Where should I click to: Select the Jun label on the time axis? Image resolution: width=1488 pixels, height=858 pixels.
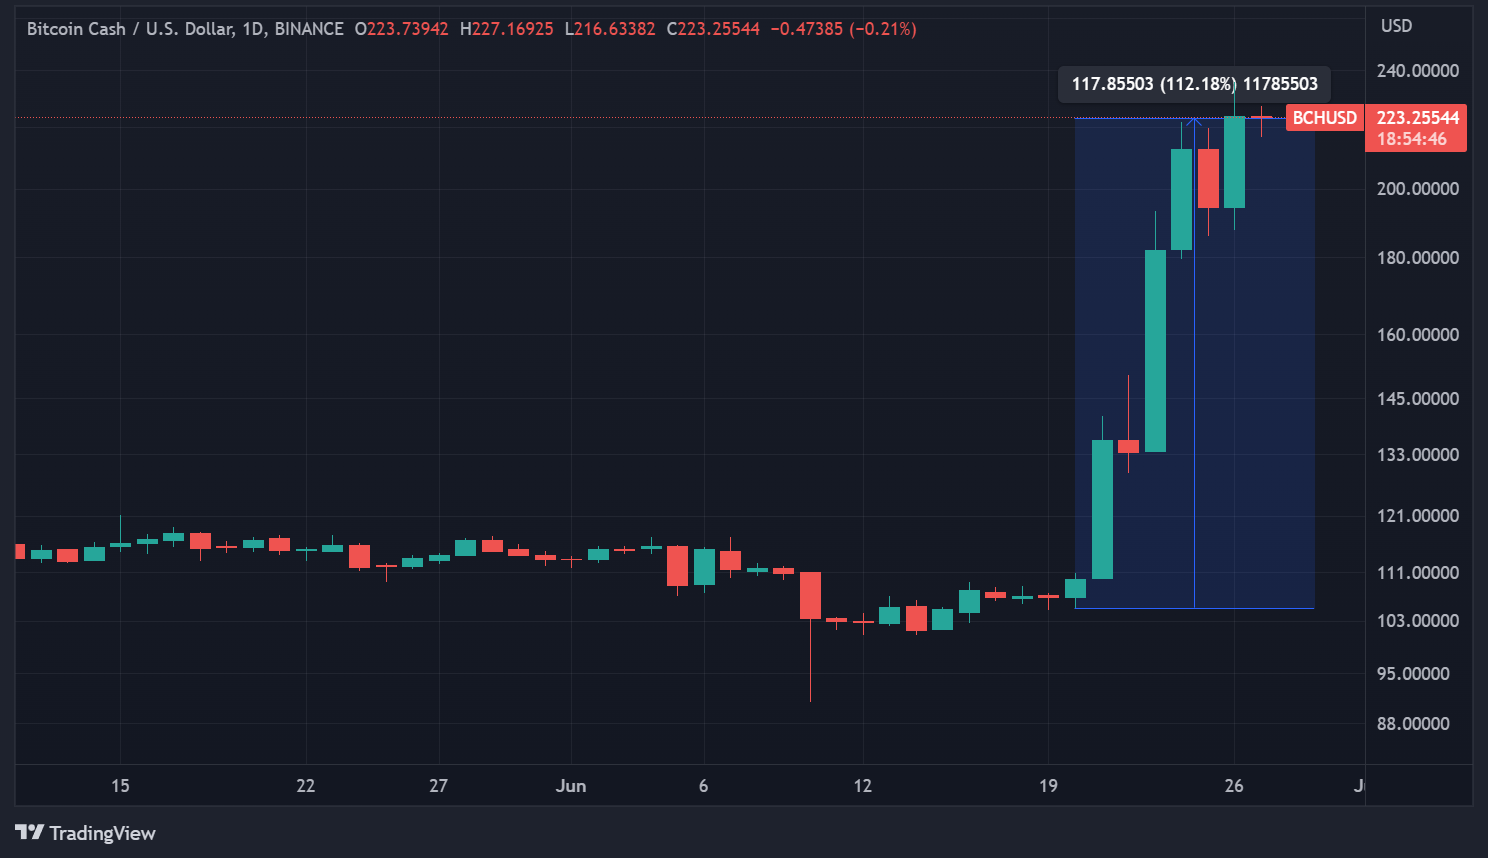tap(571, 786)
